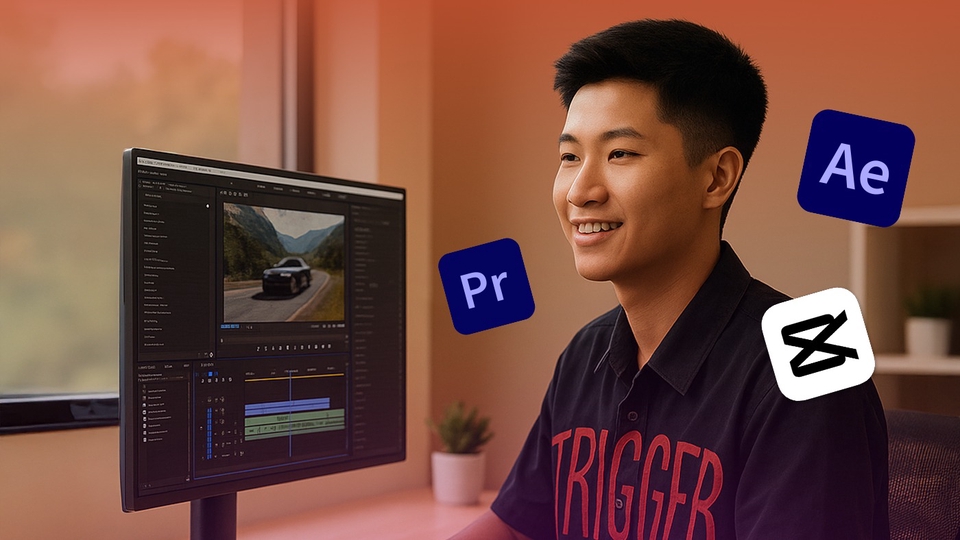Screen dimensions: 960x540
Task: Click the blue timecode under the preview
Action: (230, 326)
